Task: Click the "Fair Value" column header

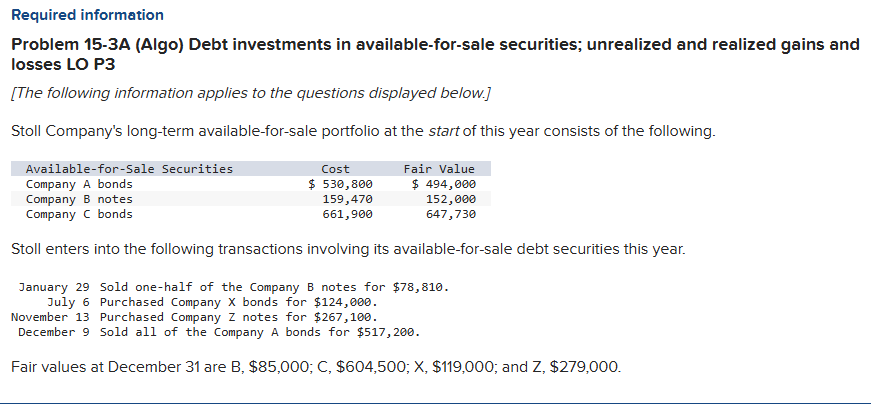Action: pos(439,169)
